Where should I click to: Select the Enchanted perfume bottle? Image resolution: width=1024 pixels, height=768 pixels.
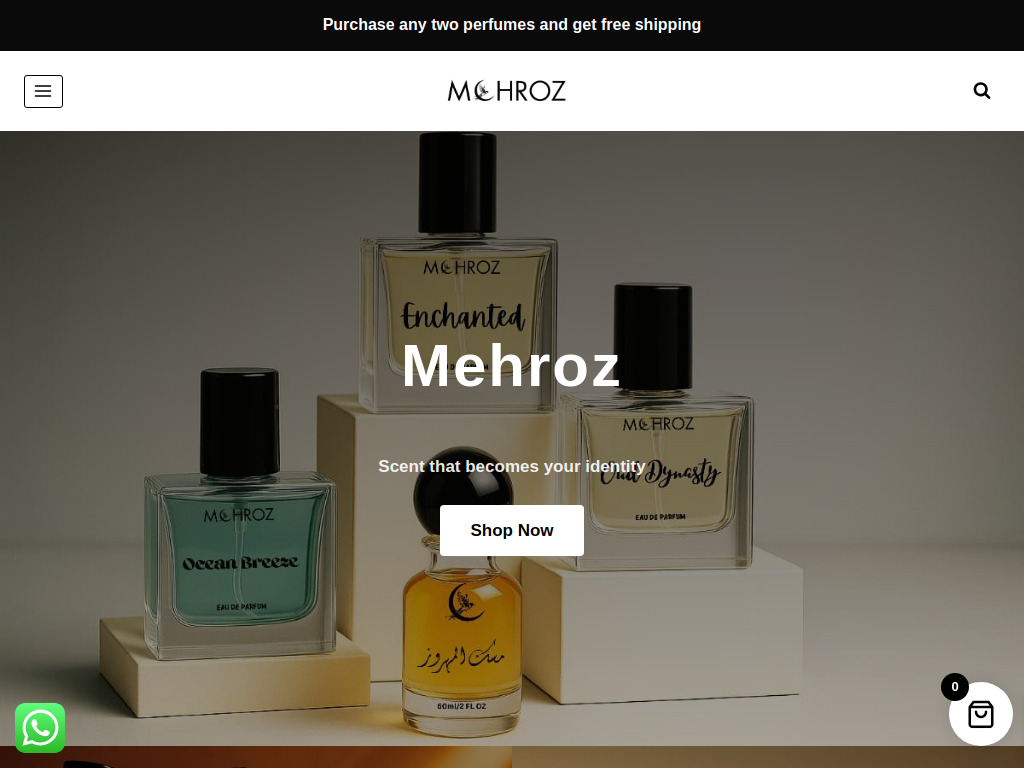click(x=458, y=272)
